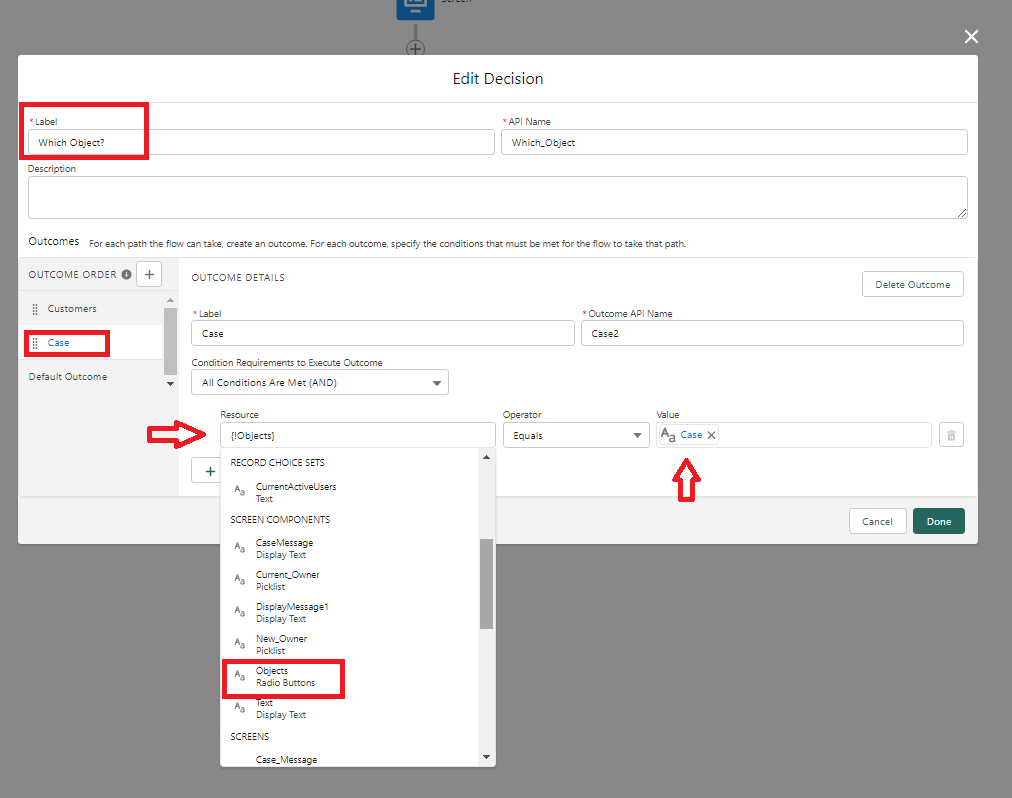Image resolution: width=1012 pixels, height=798 pixels.
Task: Select Default Outcome in outcome list
Action: (x=68, y=377)
